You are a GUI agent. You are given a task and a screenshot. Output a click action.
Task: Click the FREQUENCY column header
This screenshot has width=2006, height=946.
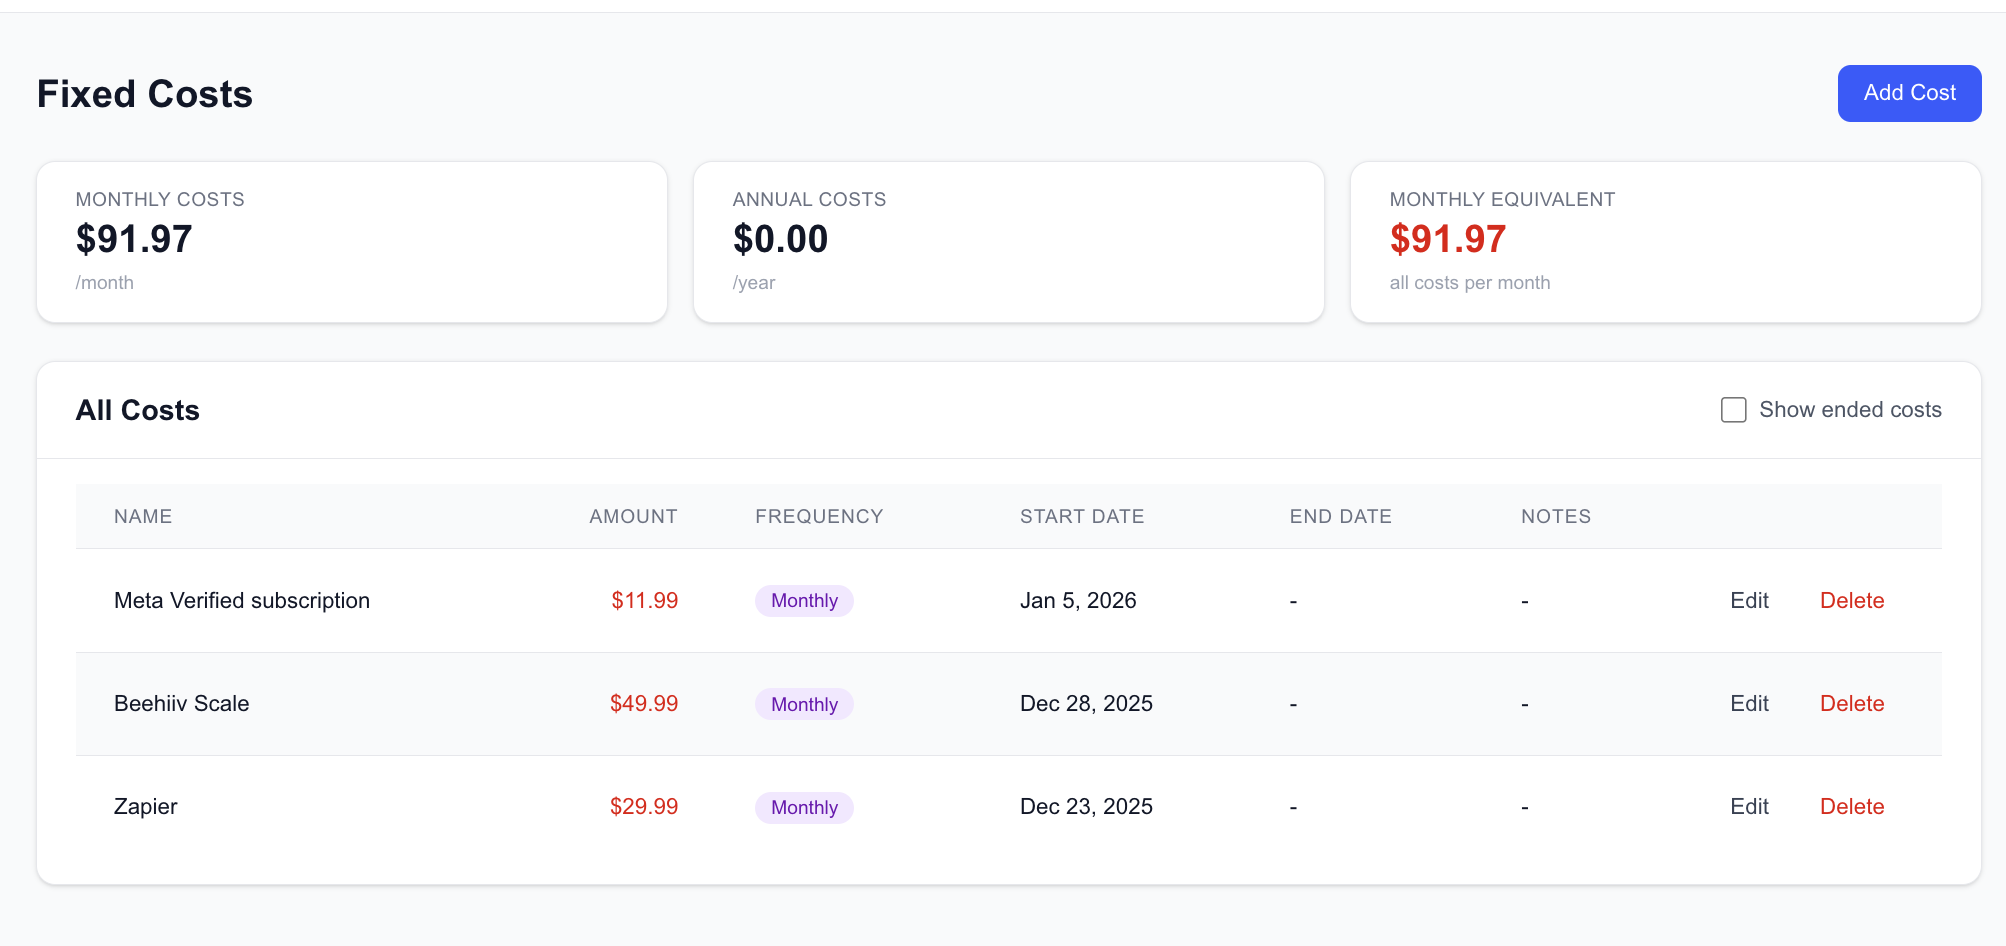[819, 516]
